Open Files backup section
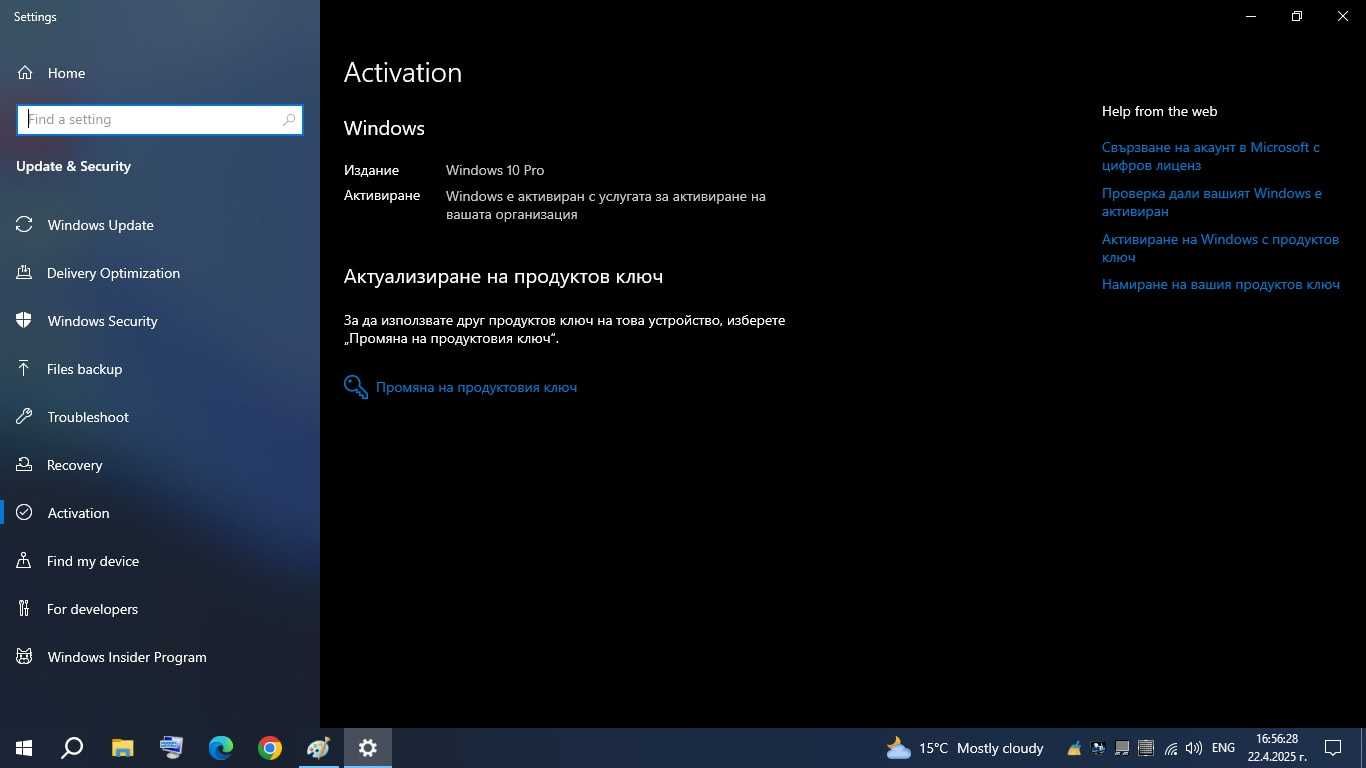The height and width of the screenshot is (768, 1366). (x=160, y=369)
